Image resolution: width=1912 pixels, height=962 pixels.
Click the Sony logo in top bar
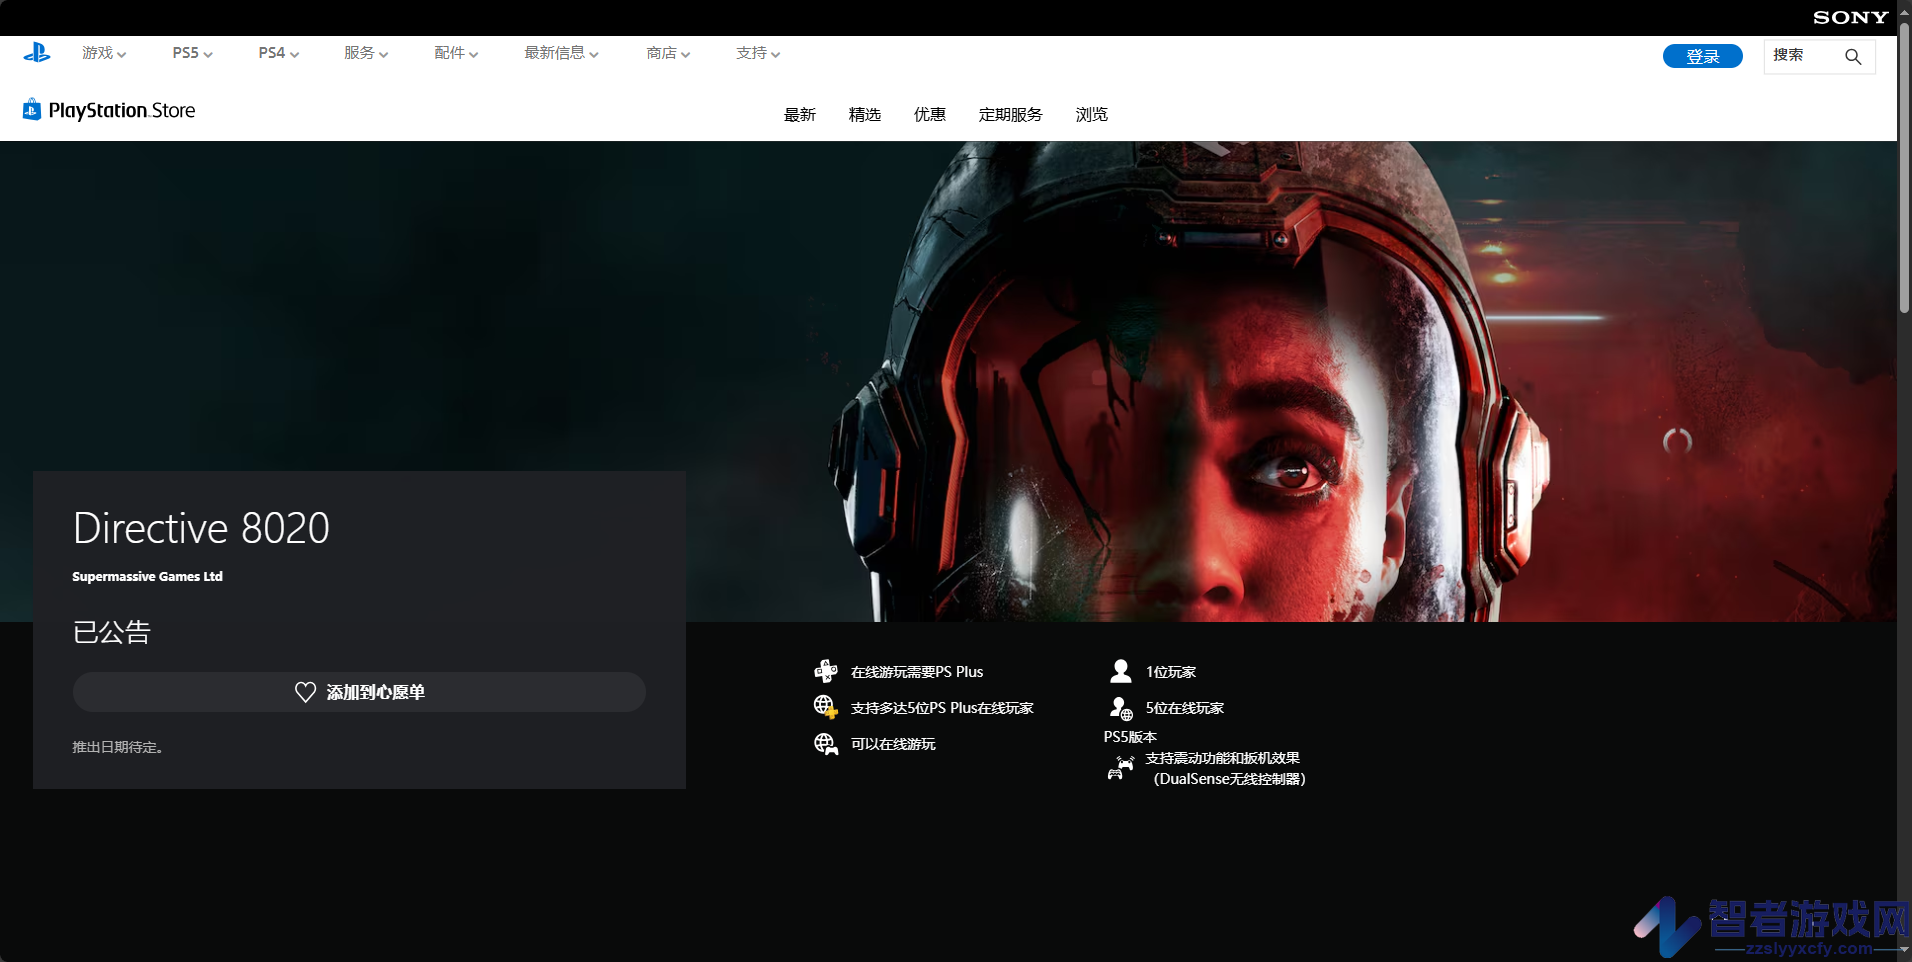click(1850, 17)
